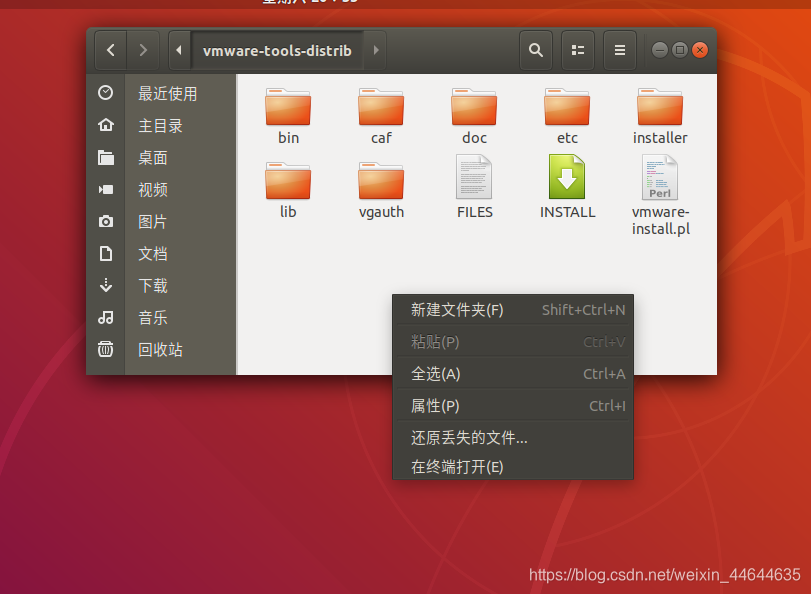Open the hamburger menu button

click(620, 50)
